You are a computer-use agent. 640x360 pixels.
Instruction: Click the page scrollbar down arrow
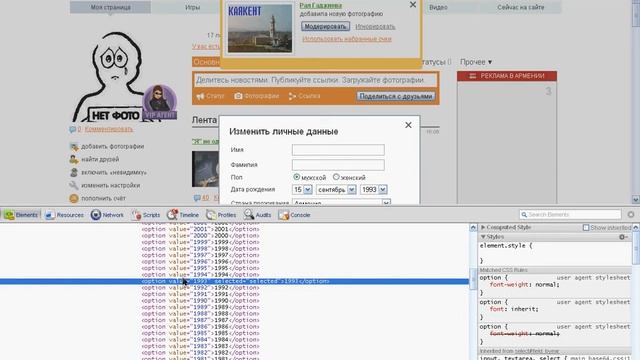[636, 200]
